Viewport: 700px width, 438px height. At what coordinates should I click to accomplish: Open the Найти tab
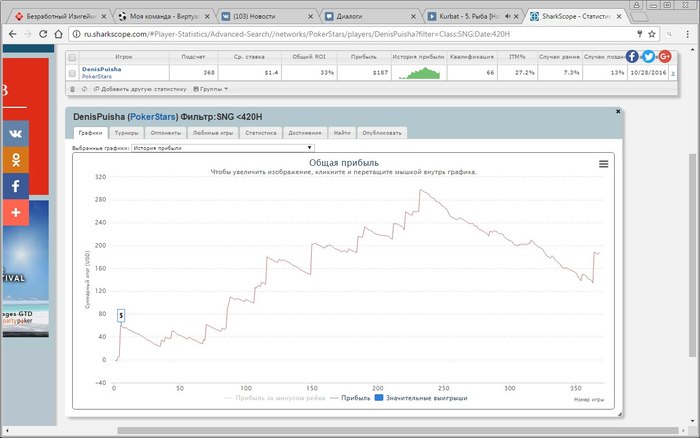coord(342,133)
